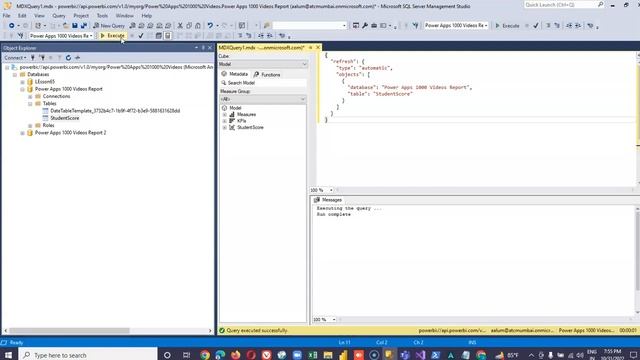Open the Project menu

coord(81,16)
